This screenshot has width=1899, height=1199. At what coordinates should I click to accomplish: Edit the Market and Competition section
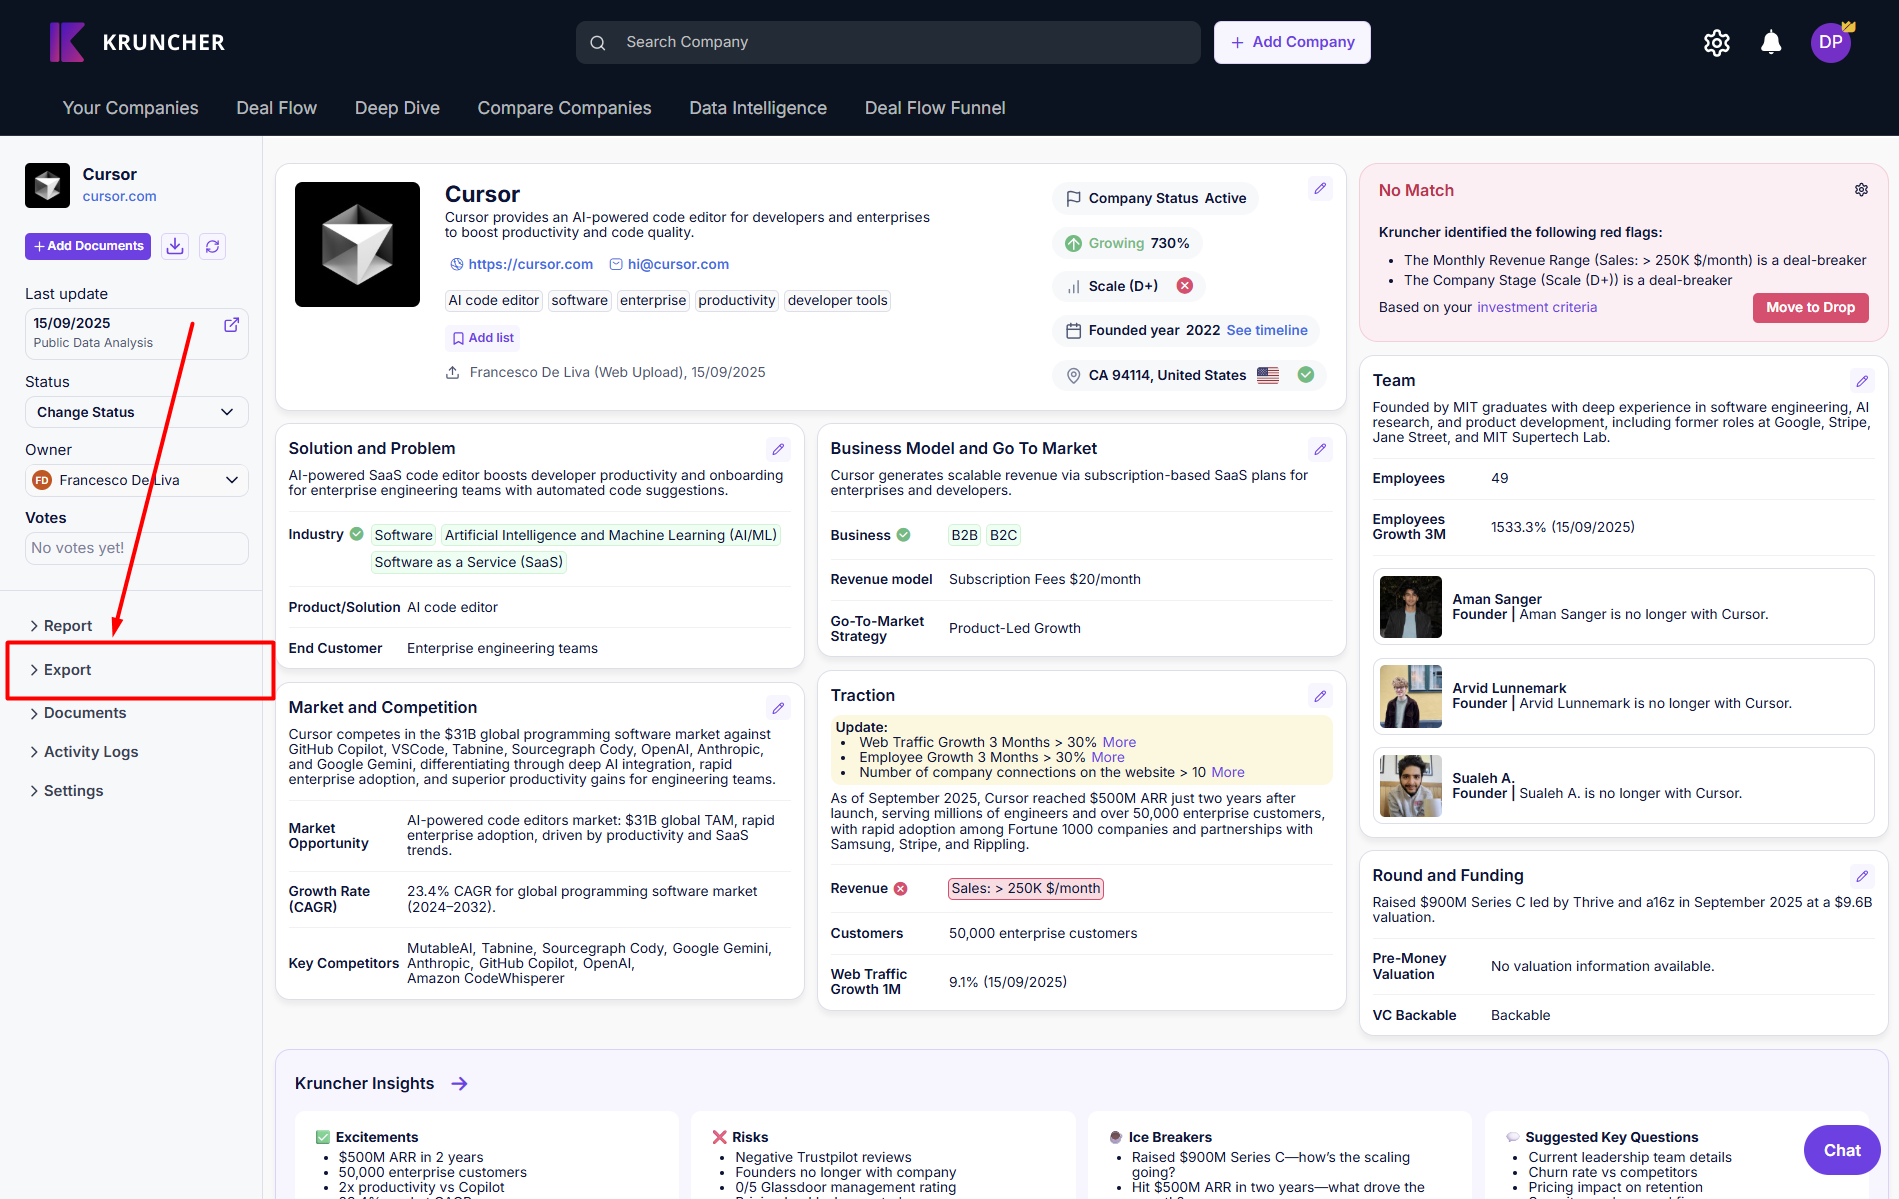point(778,708)
